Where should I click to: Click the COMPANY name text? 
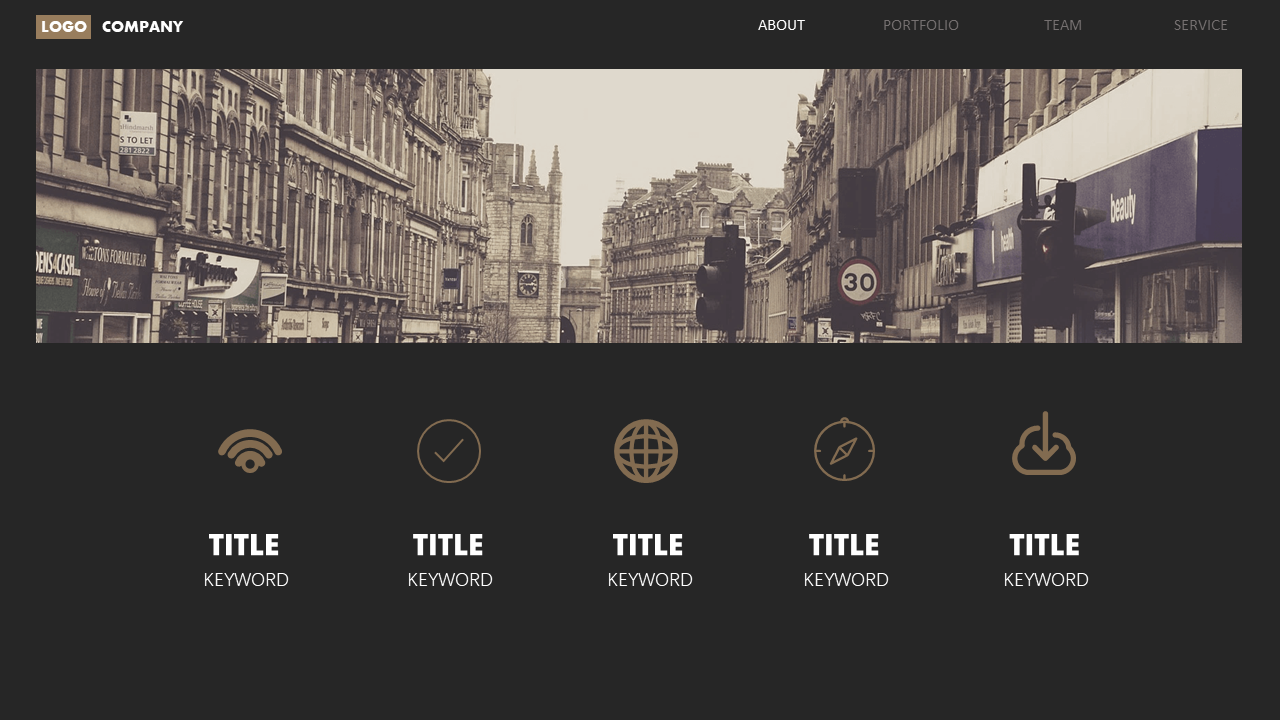pos(142,27)
